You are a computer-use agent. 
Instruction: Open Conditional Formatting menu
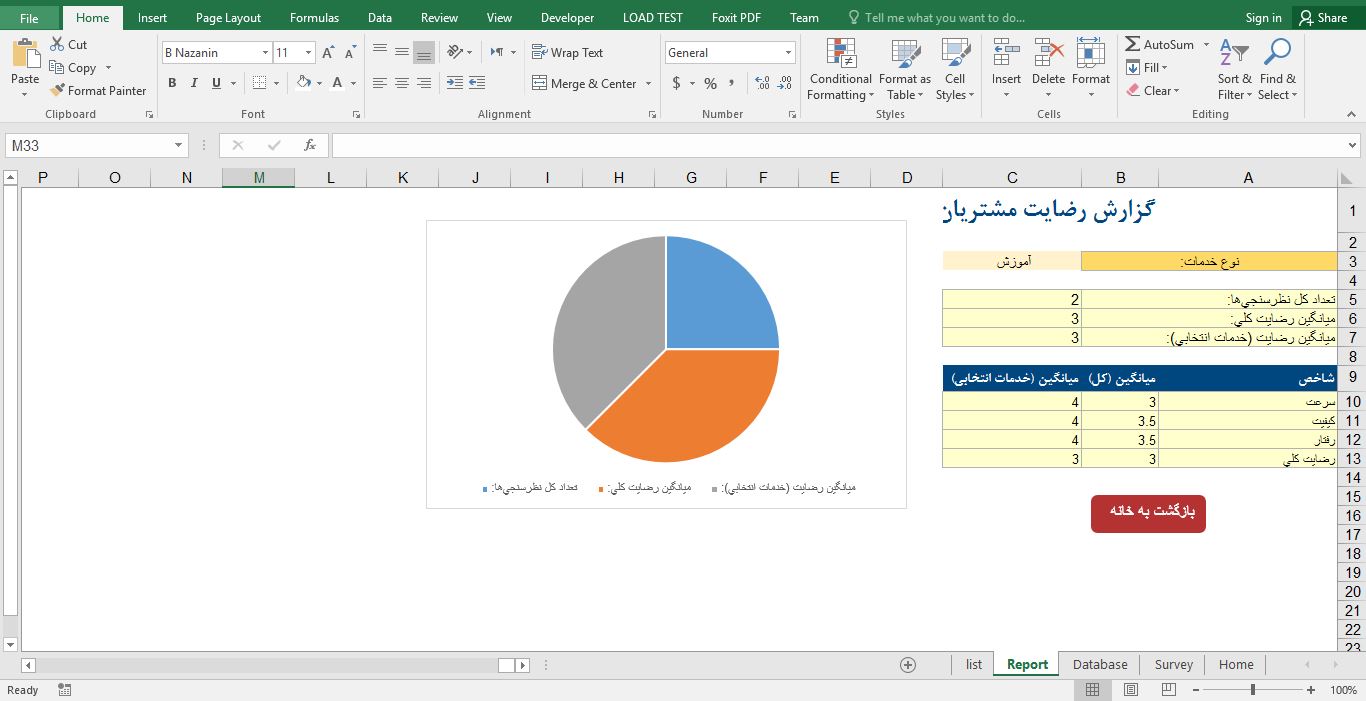point(840,70)
